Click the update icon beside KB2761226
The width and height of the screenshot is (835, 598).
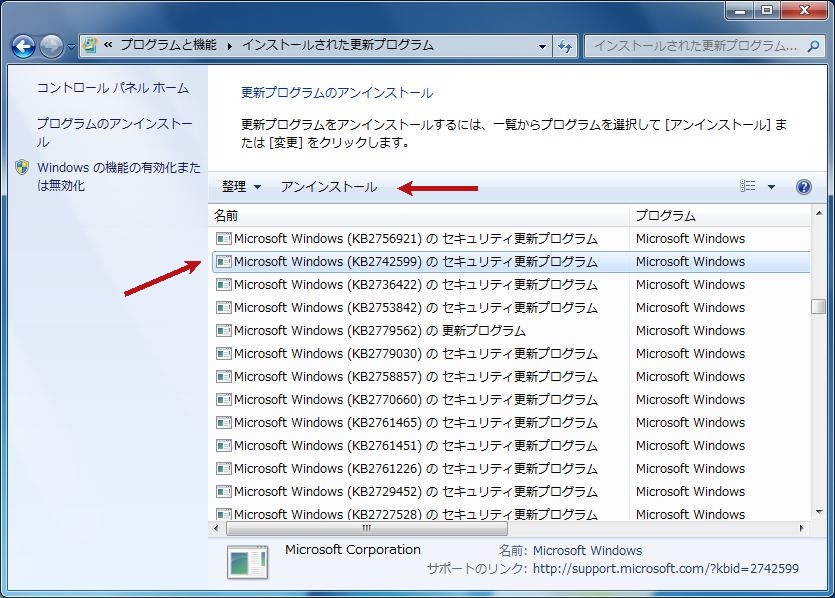click(x=224, y=468)
